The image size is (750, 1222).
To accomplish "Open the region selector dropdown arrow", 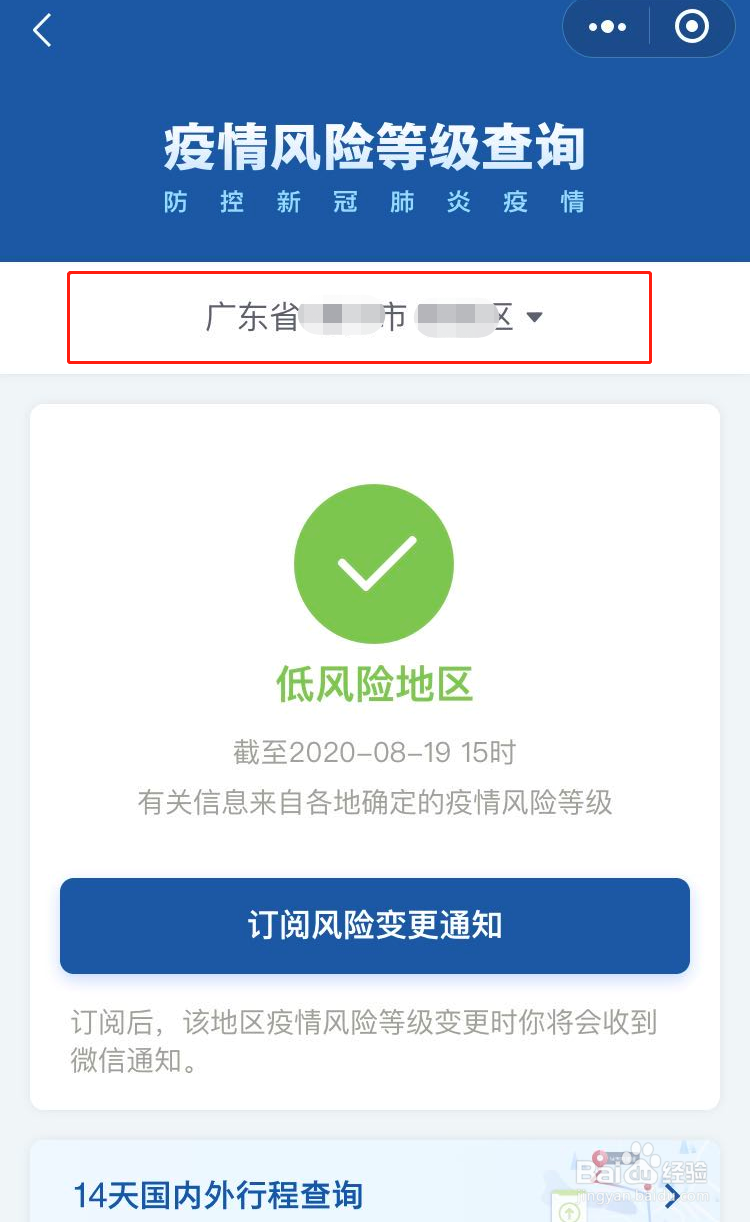I will (x=534, y=317).
